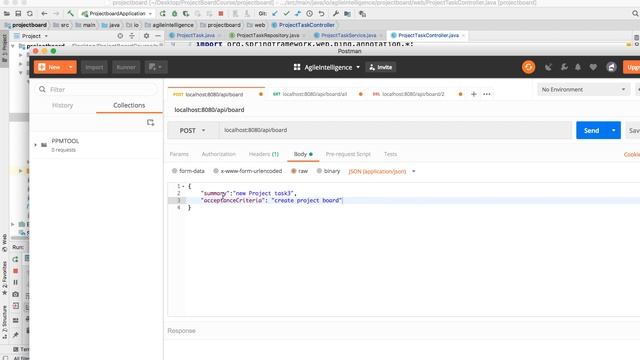Click the IntelliJ build hammer icon
Screen dimensions: 640x360
point(70,13)
